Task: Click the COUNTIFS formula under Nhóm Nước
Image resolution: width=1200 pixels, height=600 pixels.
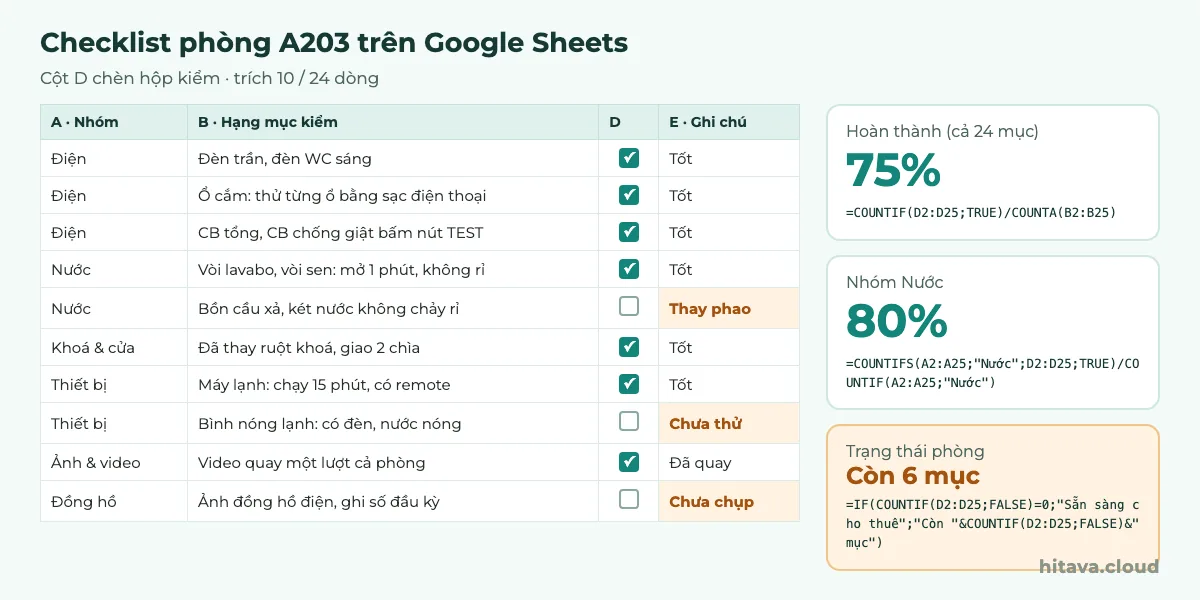Action: (992, 373)
